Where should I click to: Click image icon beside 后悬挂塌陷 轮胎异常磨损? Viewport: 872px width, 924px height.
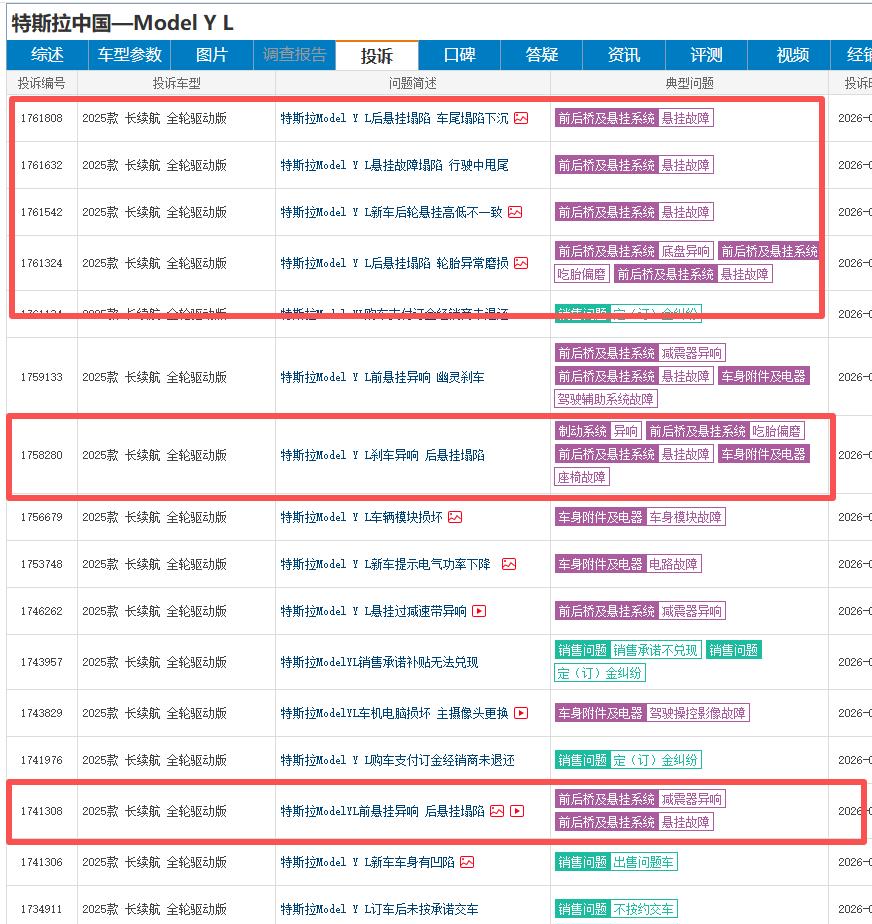[521, 263]
